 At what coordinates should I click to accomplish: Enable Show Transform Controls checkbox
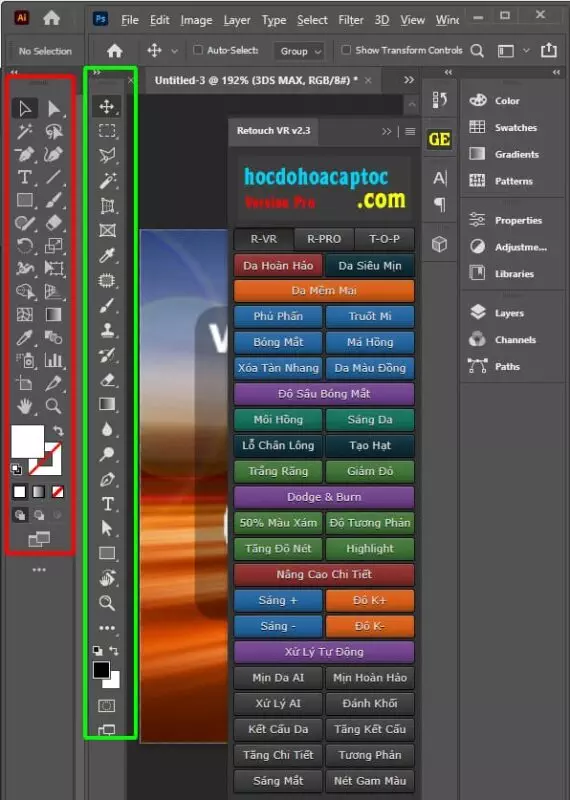(x=346, y=50)
